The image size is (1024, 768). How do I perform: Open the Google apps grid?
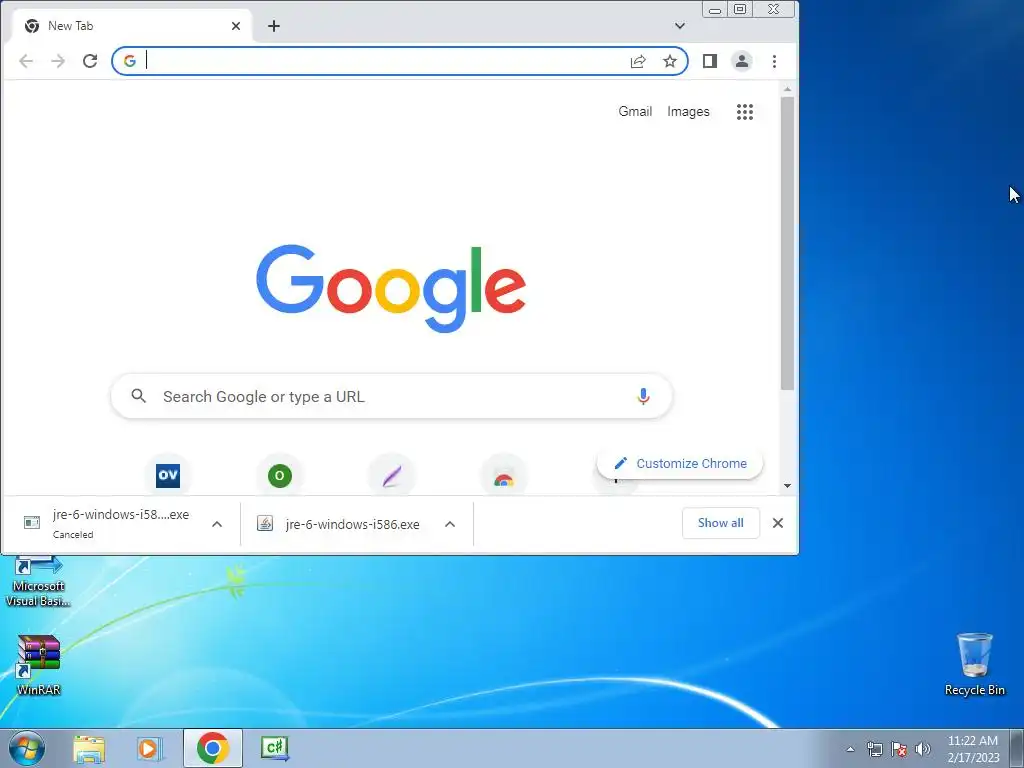click(x=745, y=112)
